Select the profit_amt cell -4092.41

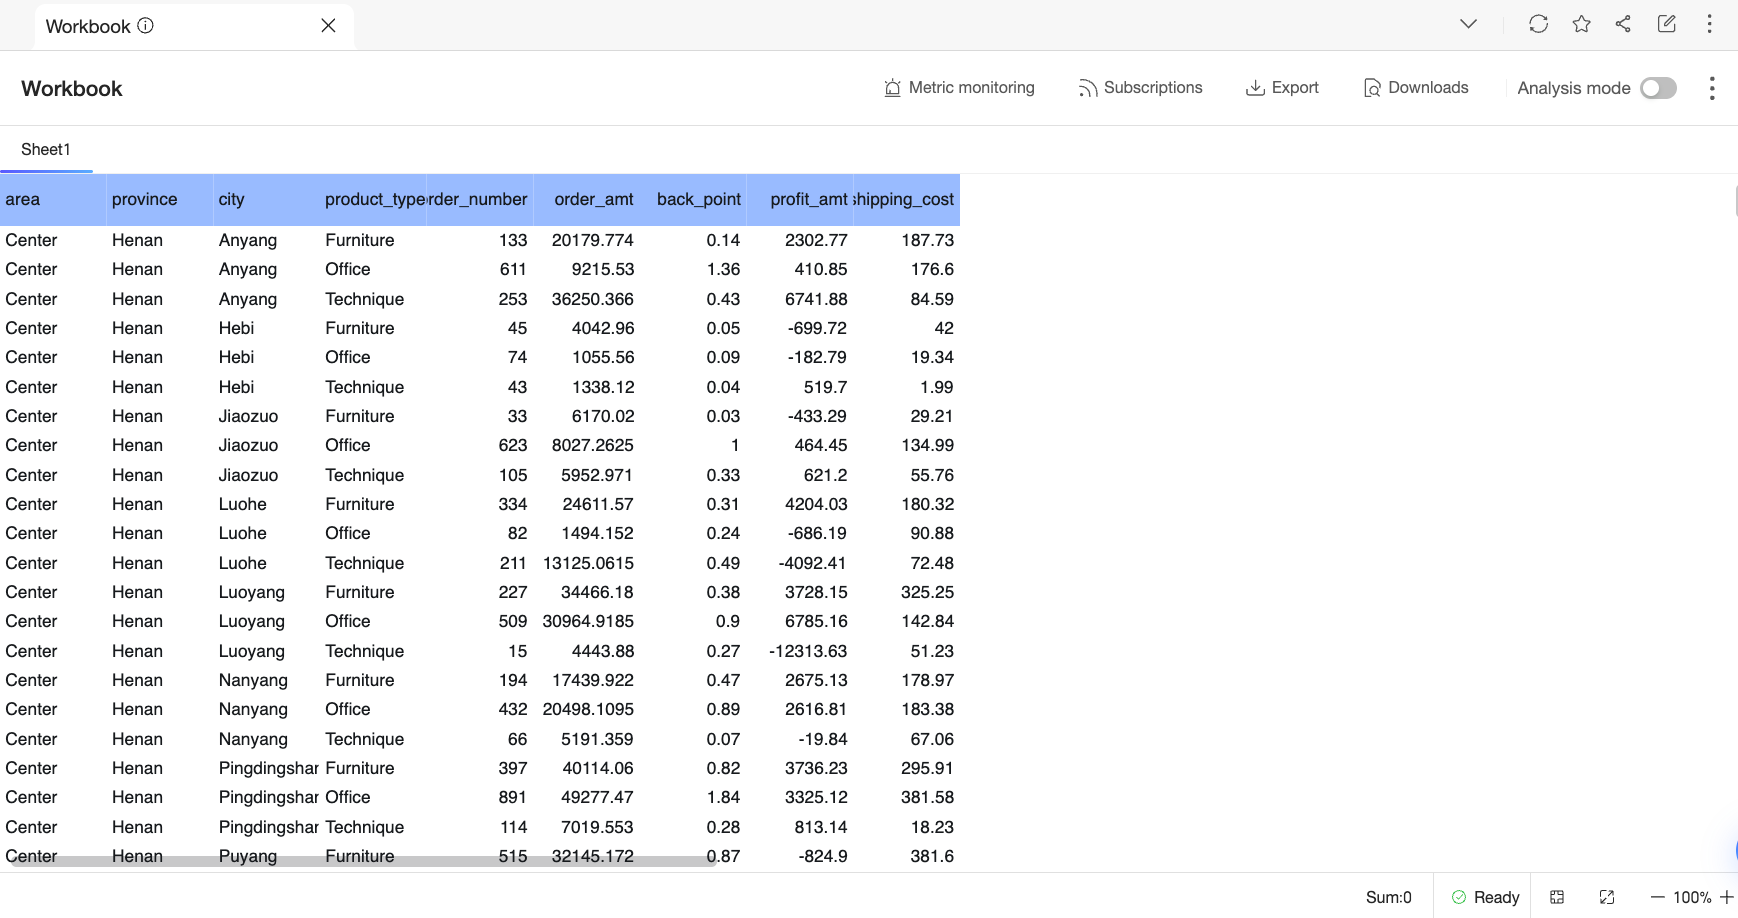click(x=800, y=563)
